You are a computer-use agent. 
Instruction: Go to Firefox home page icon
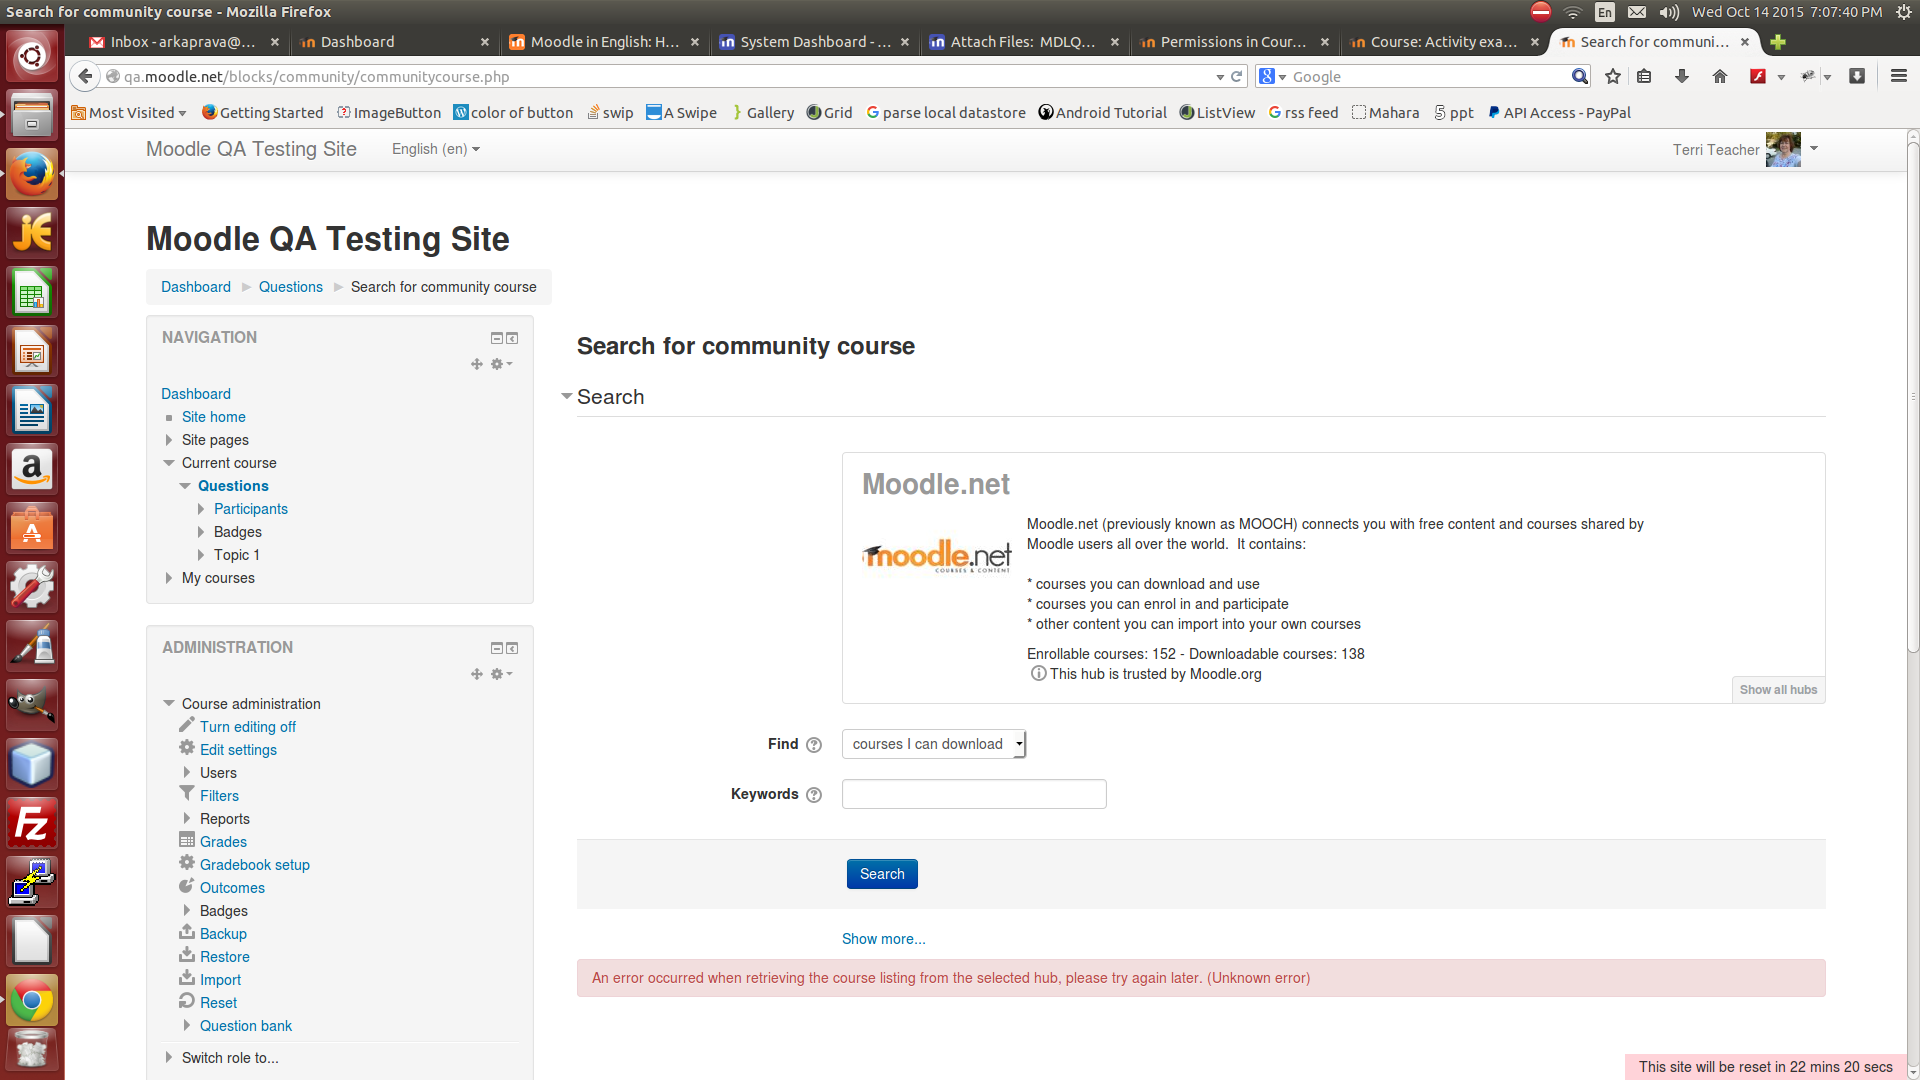click(1720, 76)
